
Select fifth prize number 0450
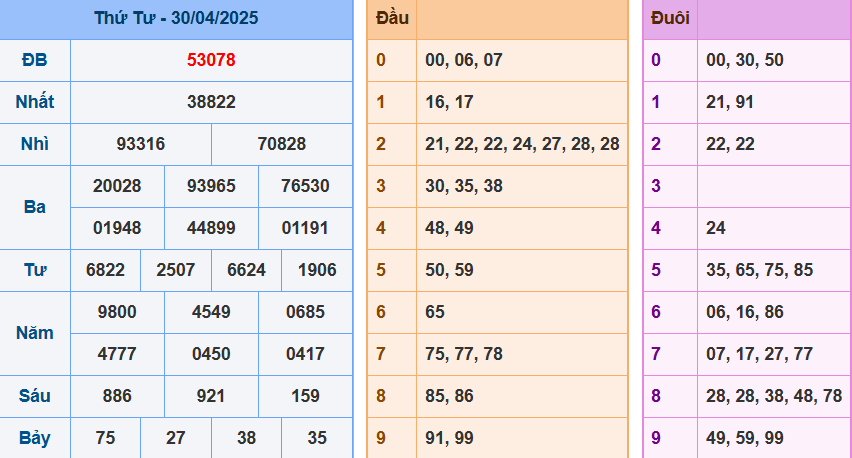point(211,354)
